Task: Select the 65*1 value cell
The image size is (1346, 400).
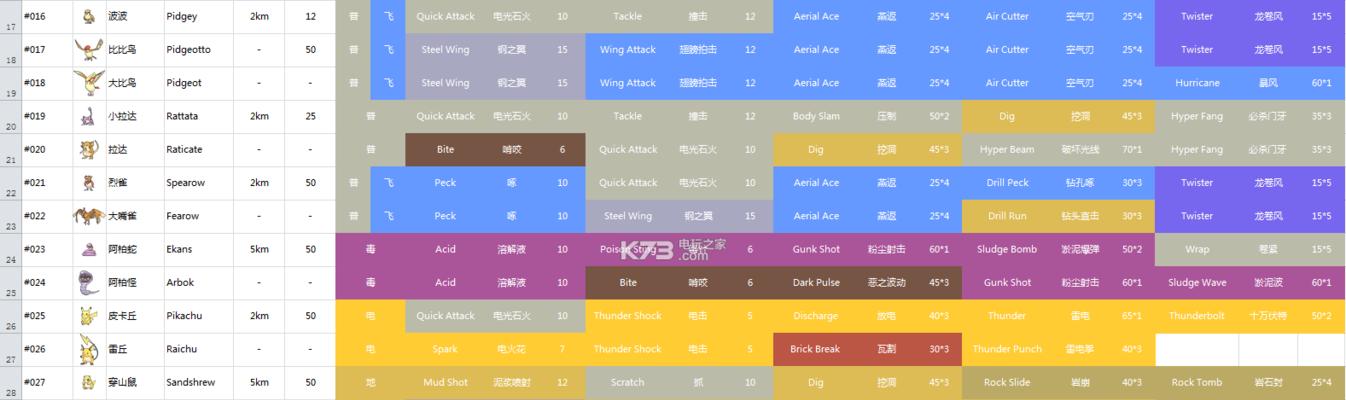Action: click(x=1131, y=316)
